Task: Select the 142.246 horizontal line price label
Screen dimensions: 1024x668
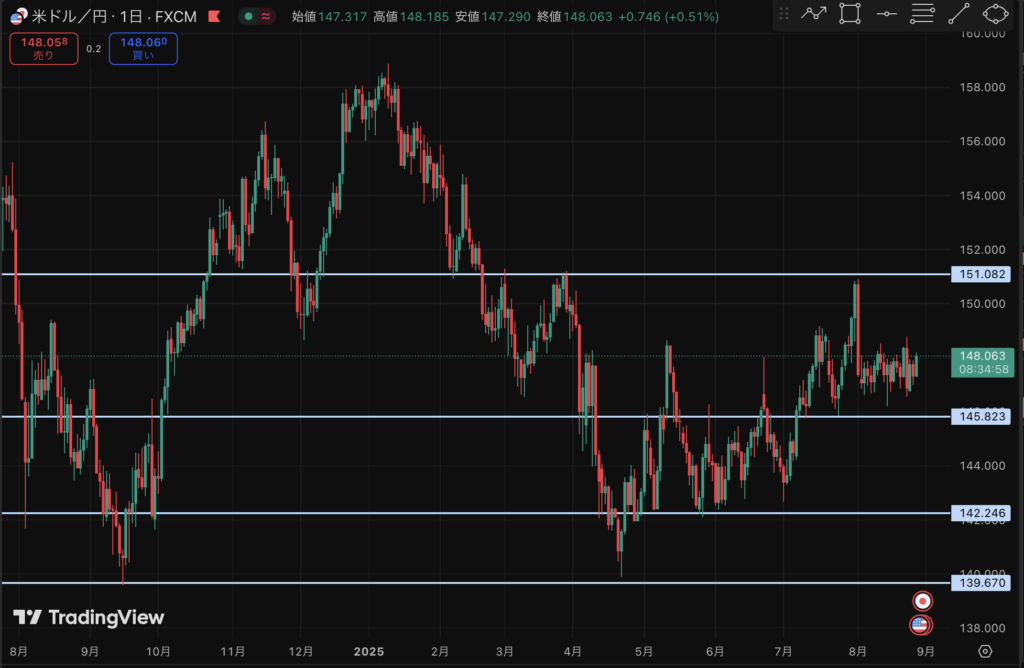Action: [981, 513]
